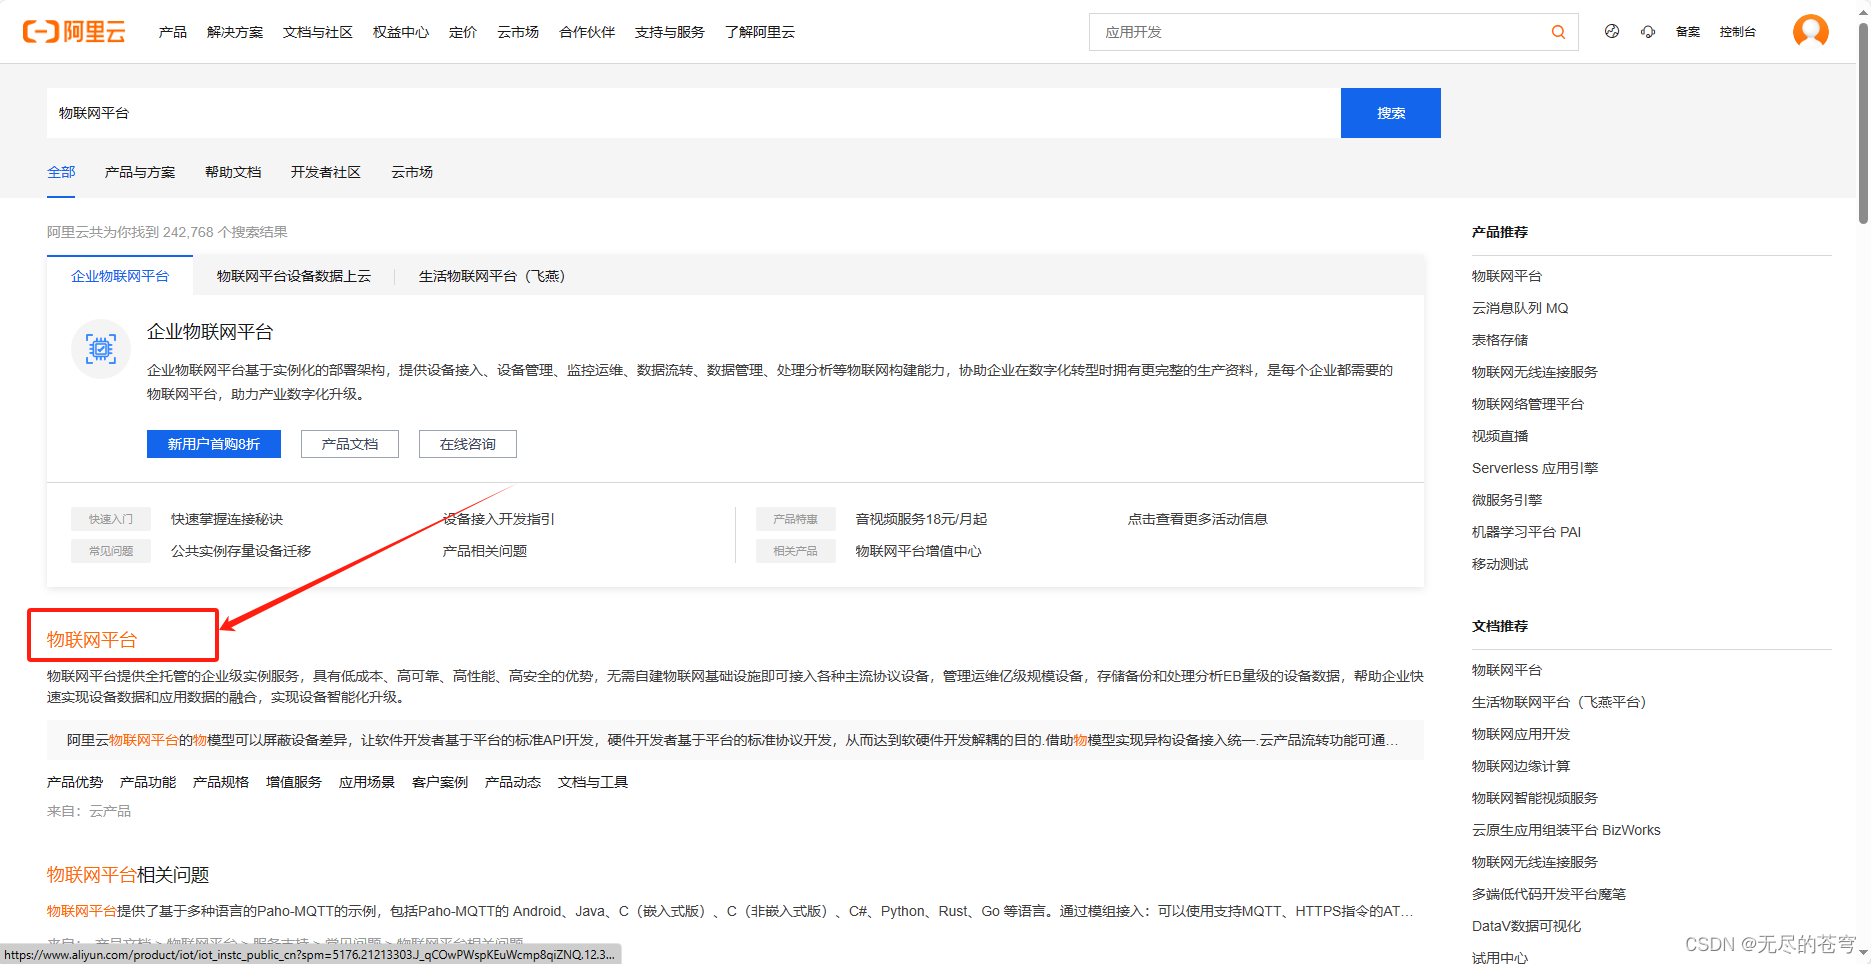Viewport: 1871px width, 964px height.
Task: Open 云原生应用组装平台 BizWorks doc link
Action: [1566, 830]
